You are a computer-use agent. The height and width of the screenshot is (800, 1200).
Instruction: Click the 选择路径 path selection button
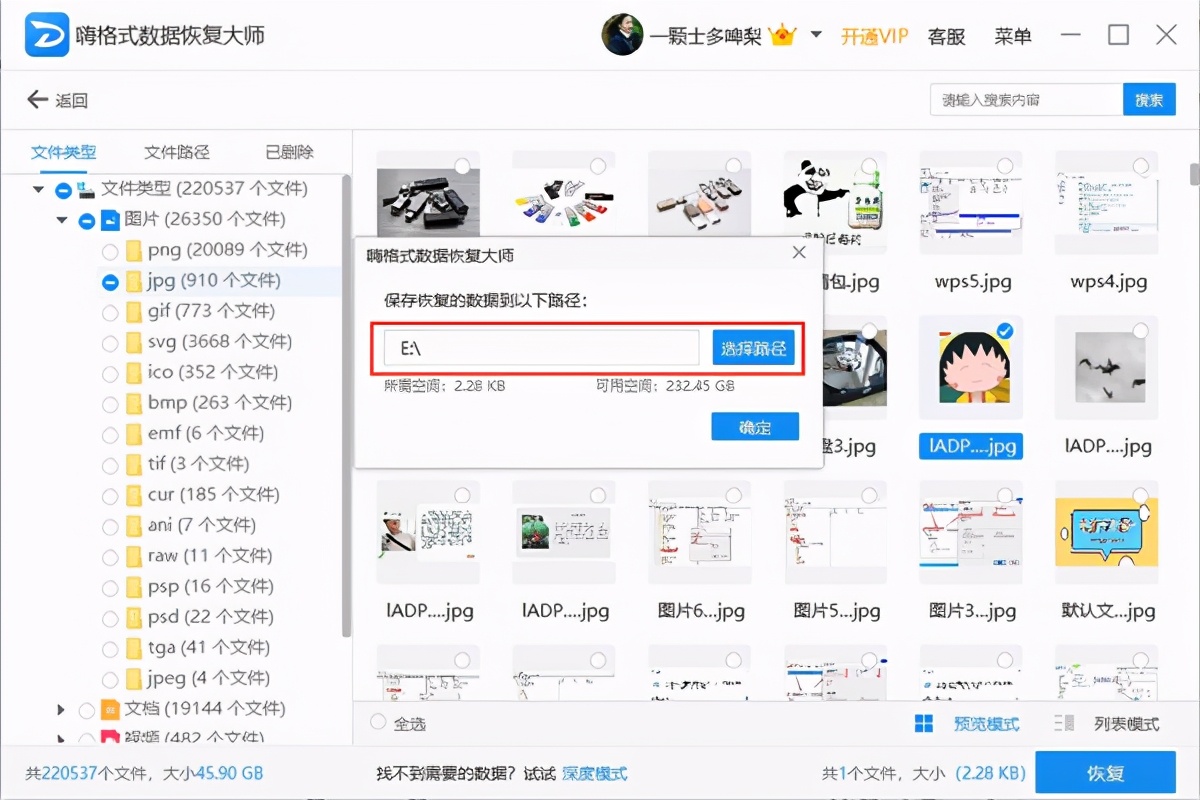(755, 347)
